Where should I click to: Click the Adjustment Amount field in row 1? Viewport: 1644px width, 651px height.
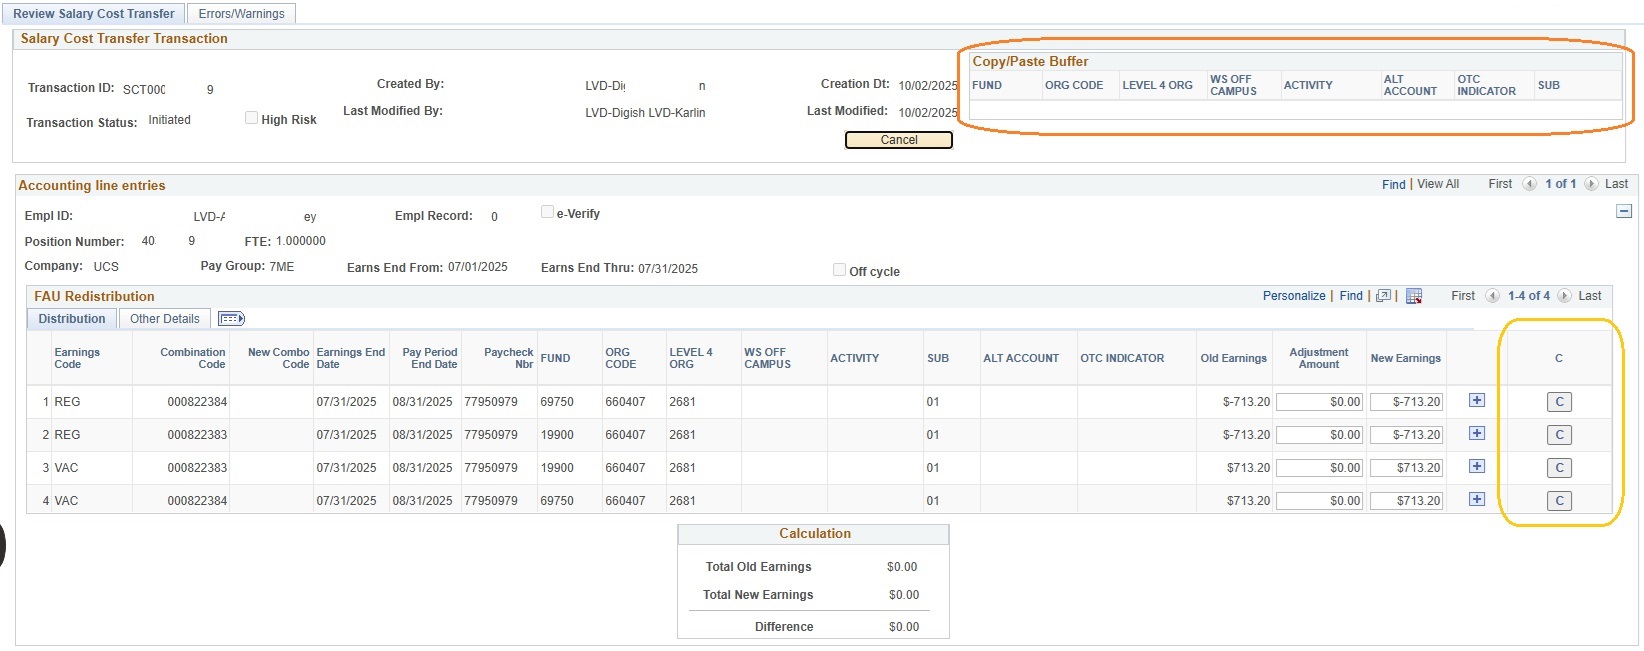click(1319, 402)
